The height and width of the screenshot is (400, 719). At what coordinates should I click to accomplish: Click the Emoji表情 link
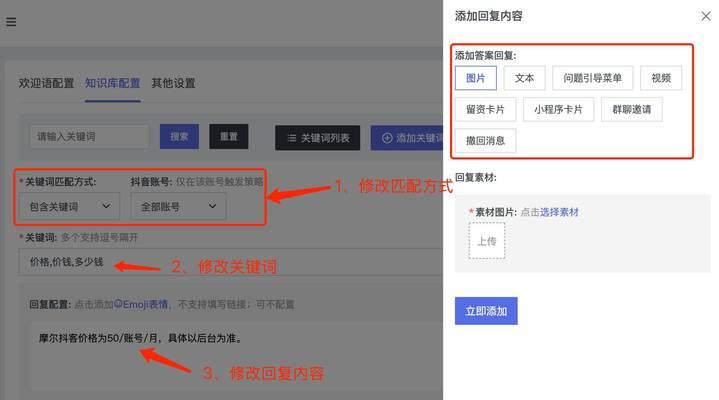point(141,304)
